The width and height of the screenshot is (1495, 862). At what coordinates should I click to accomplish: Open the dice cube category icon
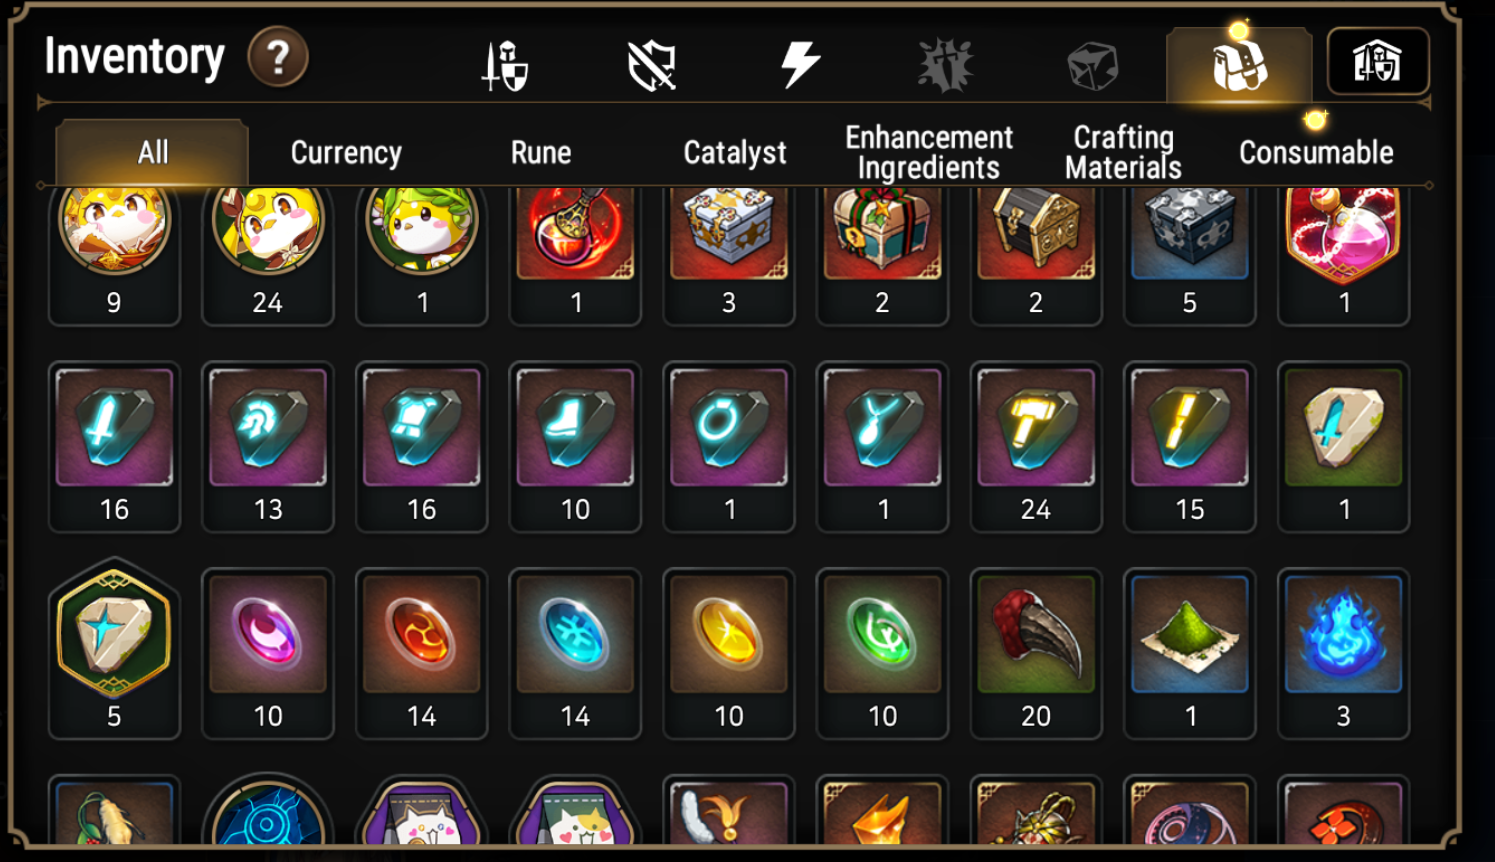point(1092,66)
